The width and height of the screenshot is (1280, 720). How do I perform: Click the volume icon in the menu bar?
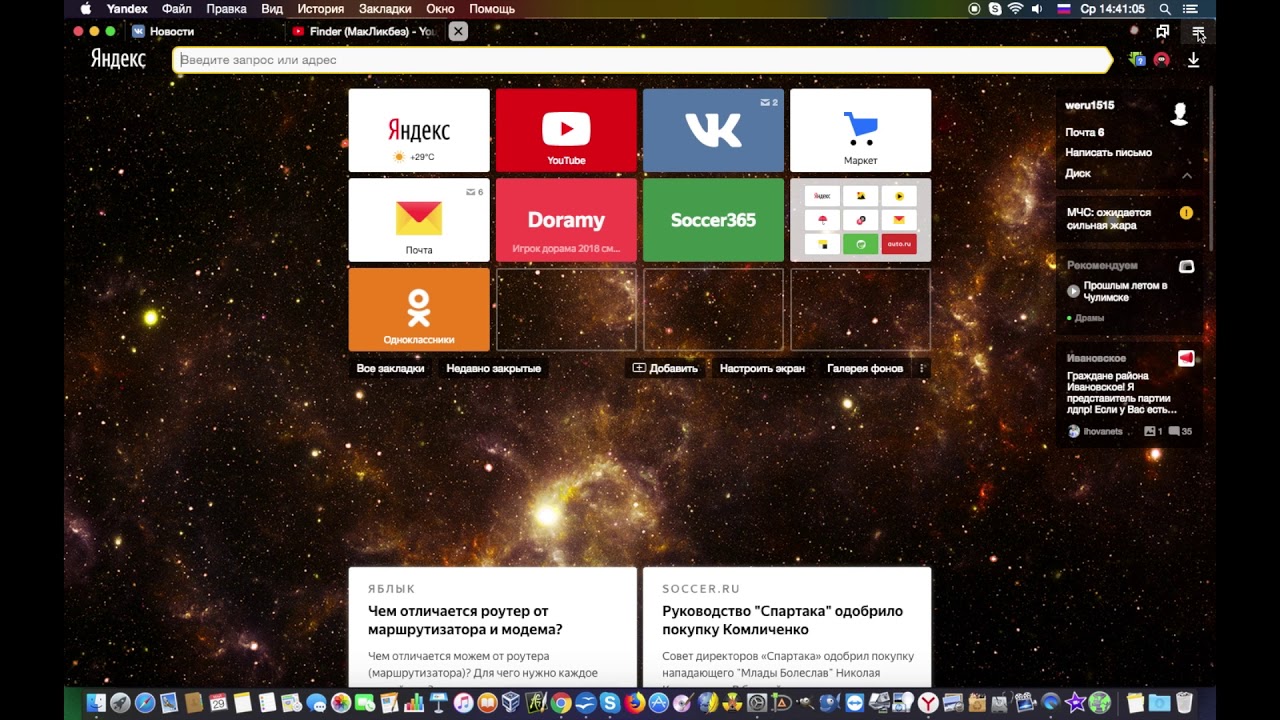[1037, 9]
